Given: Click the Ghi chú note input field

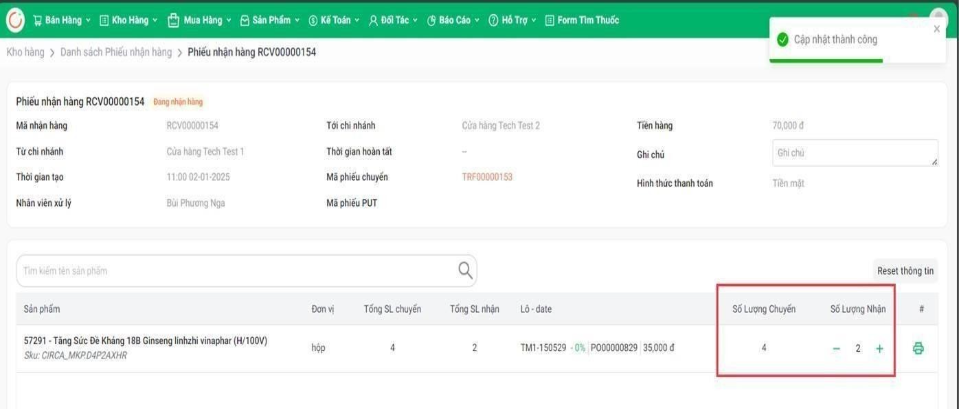Looking at the screenshot, I should (x=853, y=153).
